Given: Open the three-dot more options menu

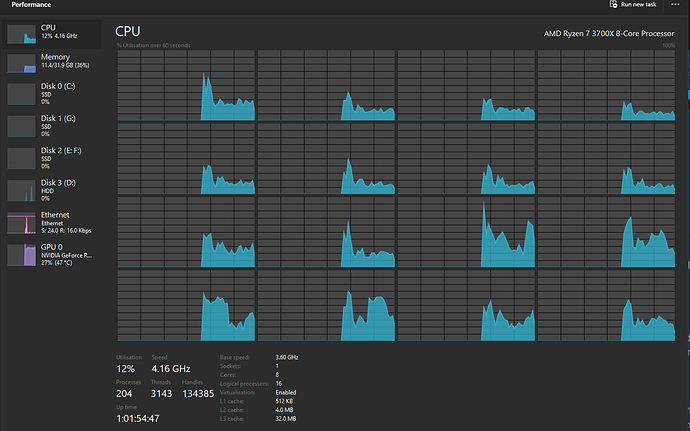Looking at the screenshot, I should (x=677, y=5).
